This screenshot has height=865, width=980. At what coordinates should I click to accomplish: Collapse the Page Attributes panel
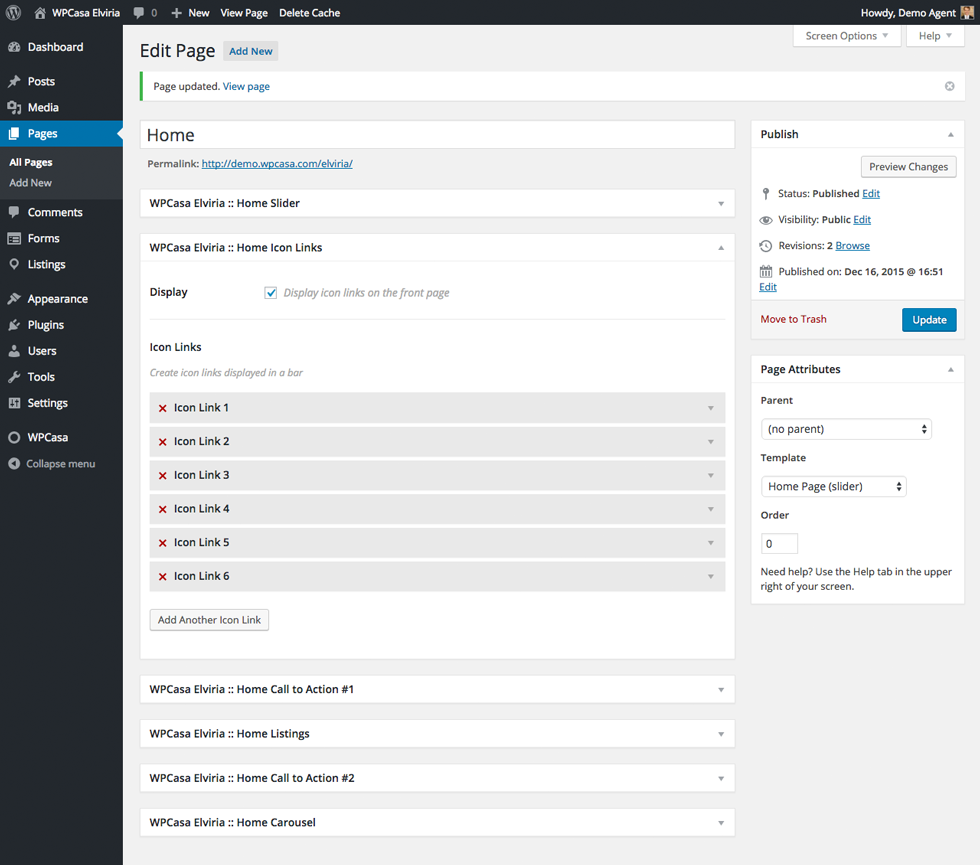(x=950, y=369)
